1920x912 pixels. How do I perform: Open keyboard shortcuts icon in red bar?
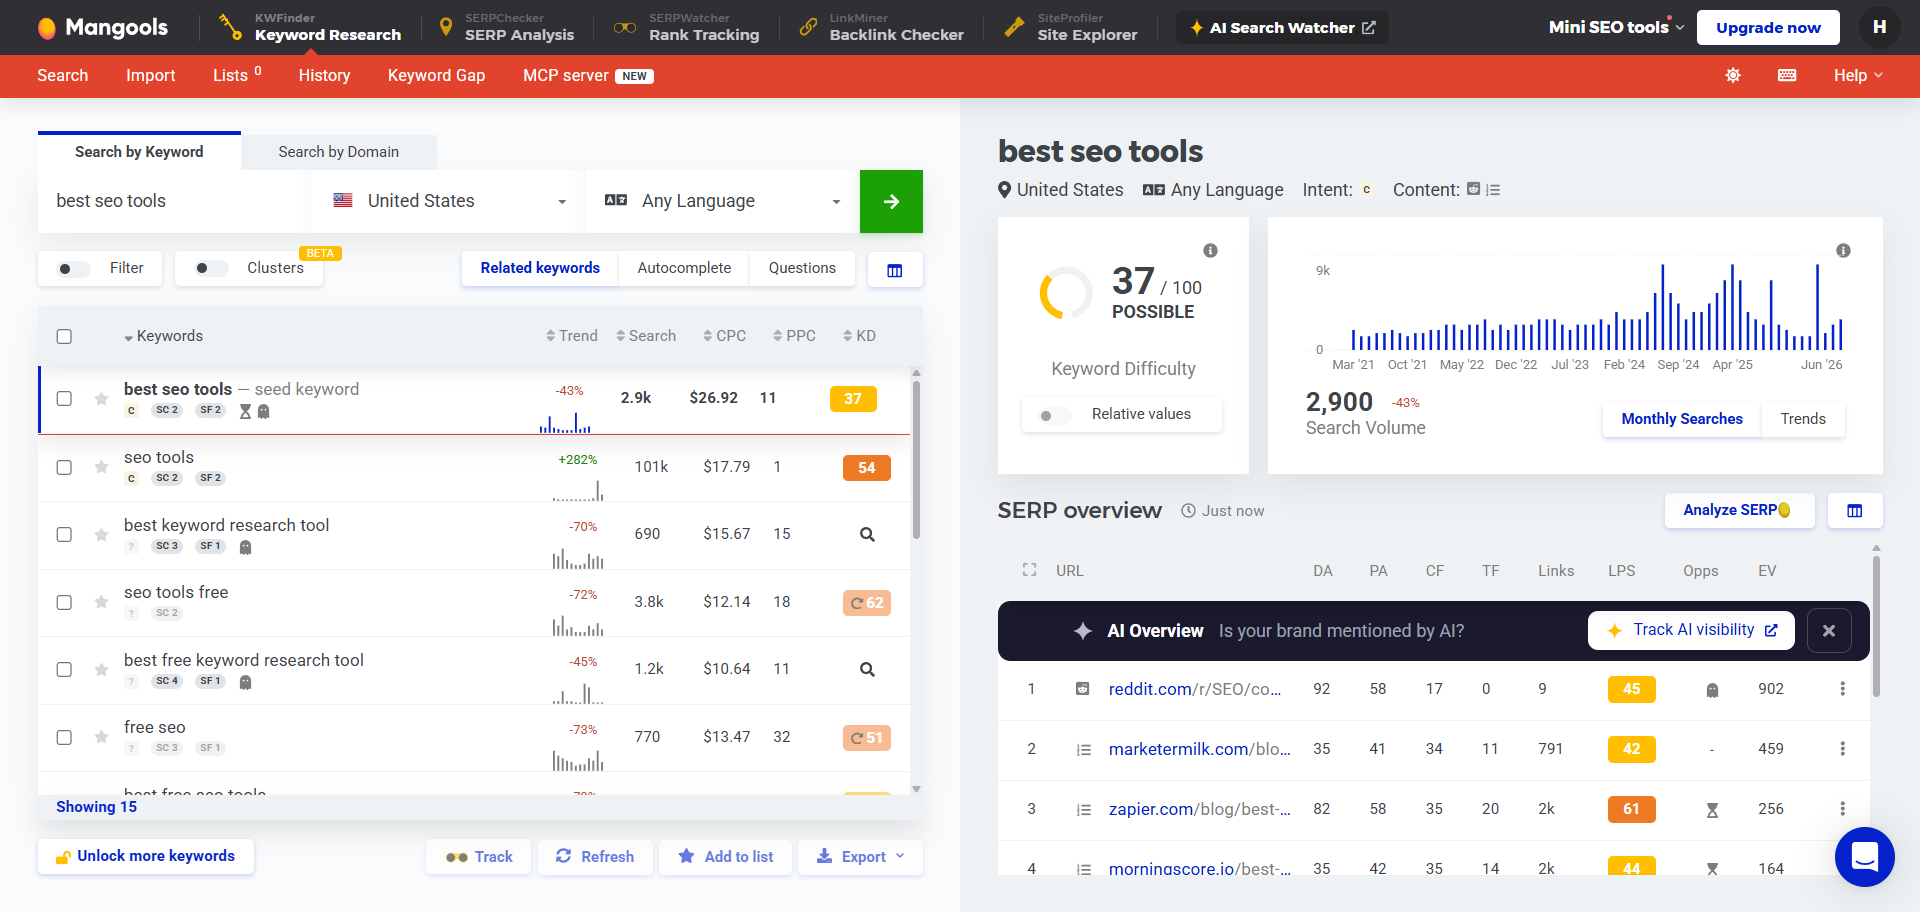coord(1787,76)
